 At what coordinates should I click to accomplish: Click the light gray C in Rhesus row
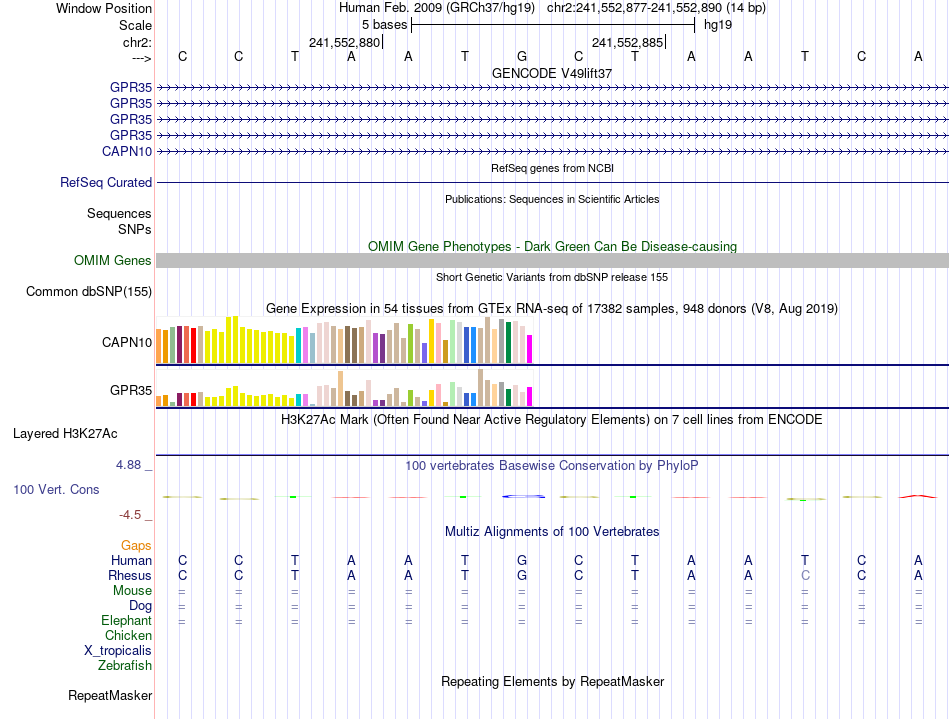tap(805, 575)
